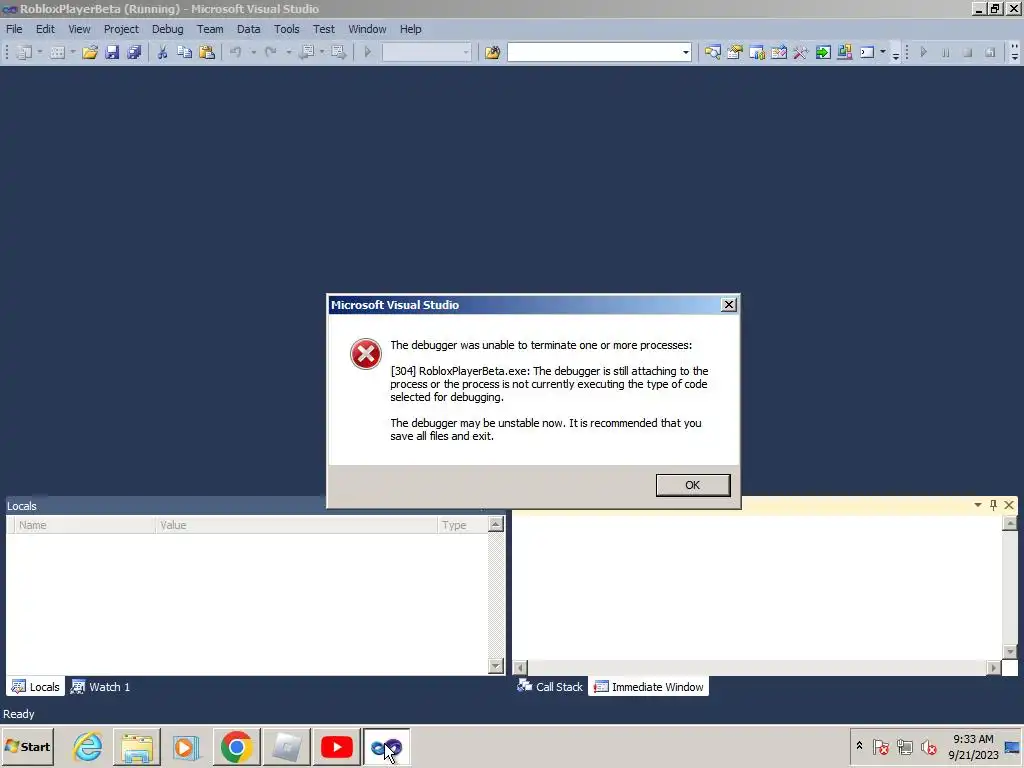Click the Value column header in Locals
Screen dimensions: 1024x768
(x=296, y=525)
